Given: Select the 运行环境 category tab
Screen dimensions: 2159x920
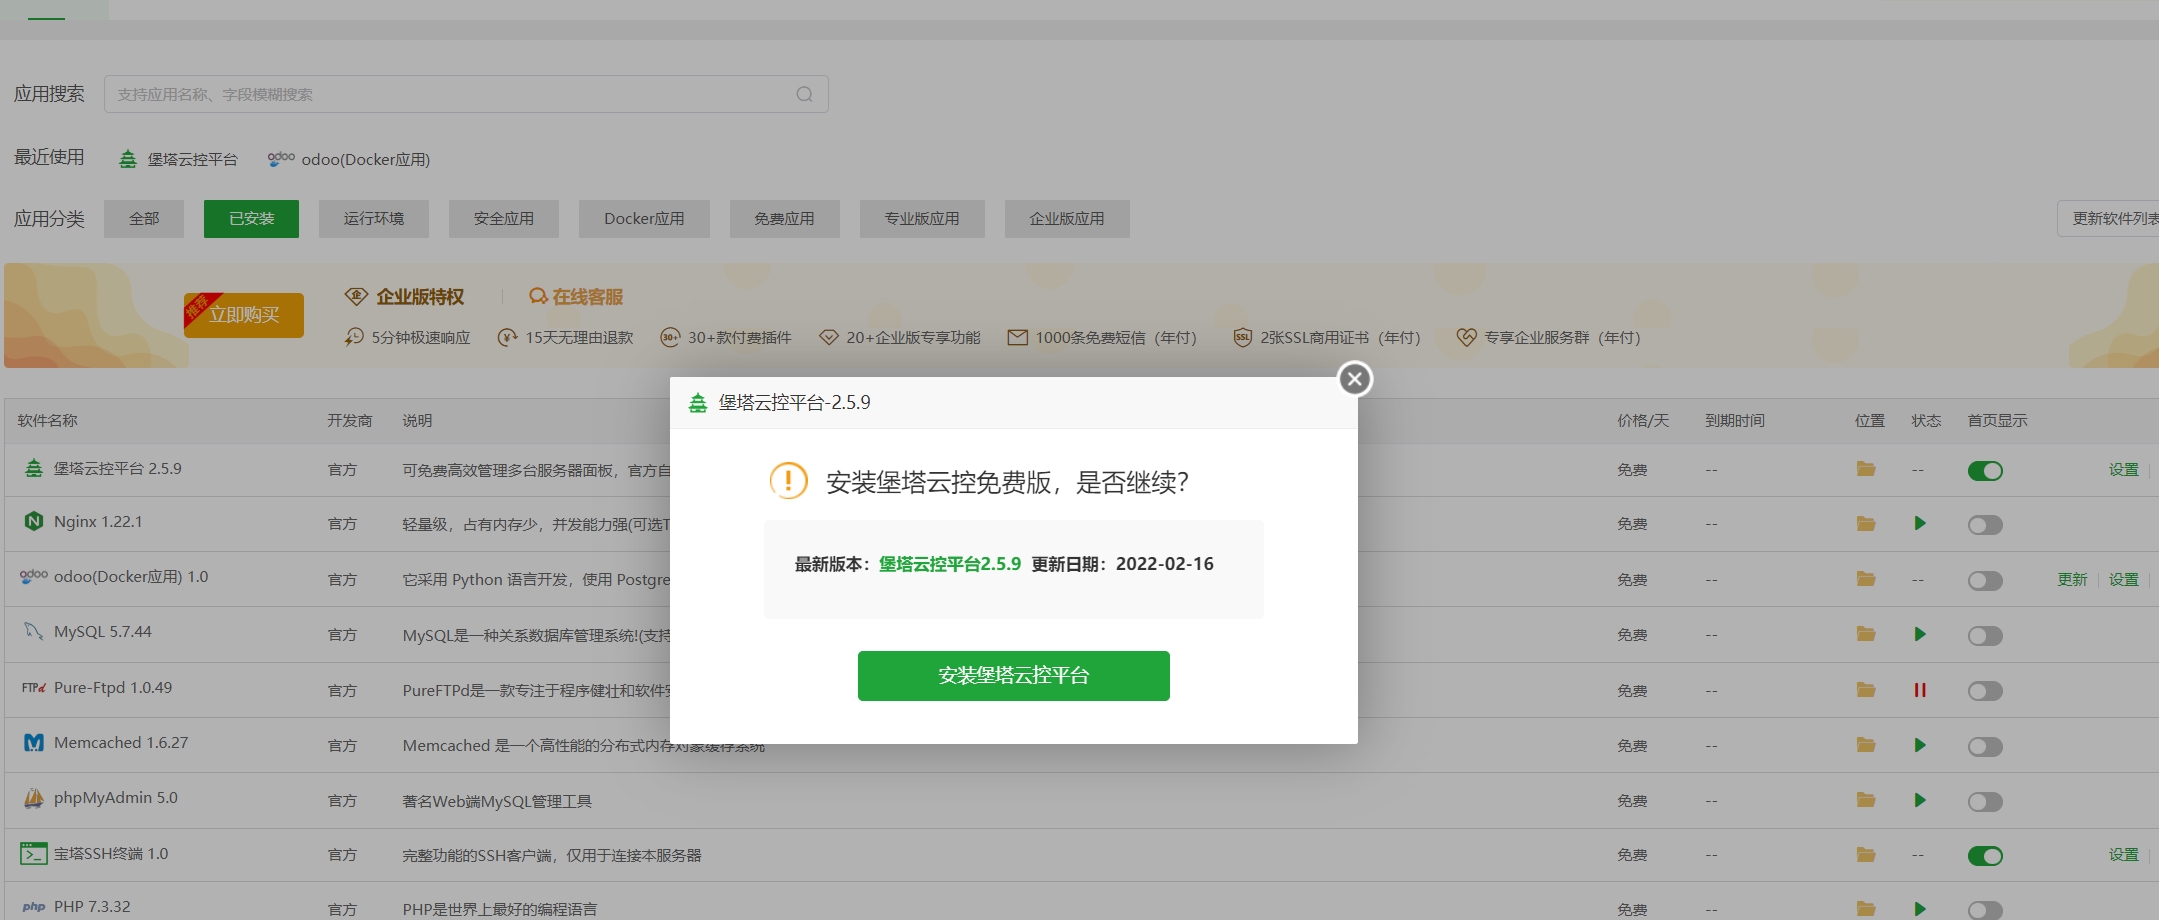Looking at the screenshot, I should (374, 219).
